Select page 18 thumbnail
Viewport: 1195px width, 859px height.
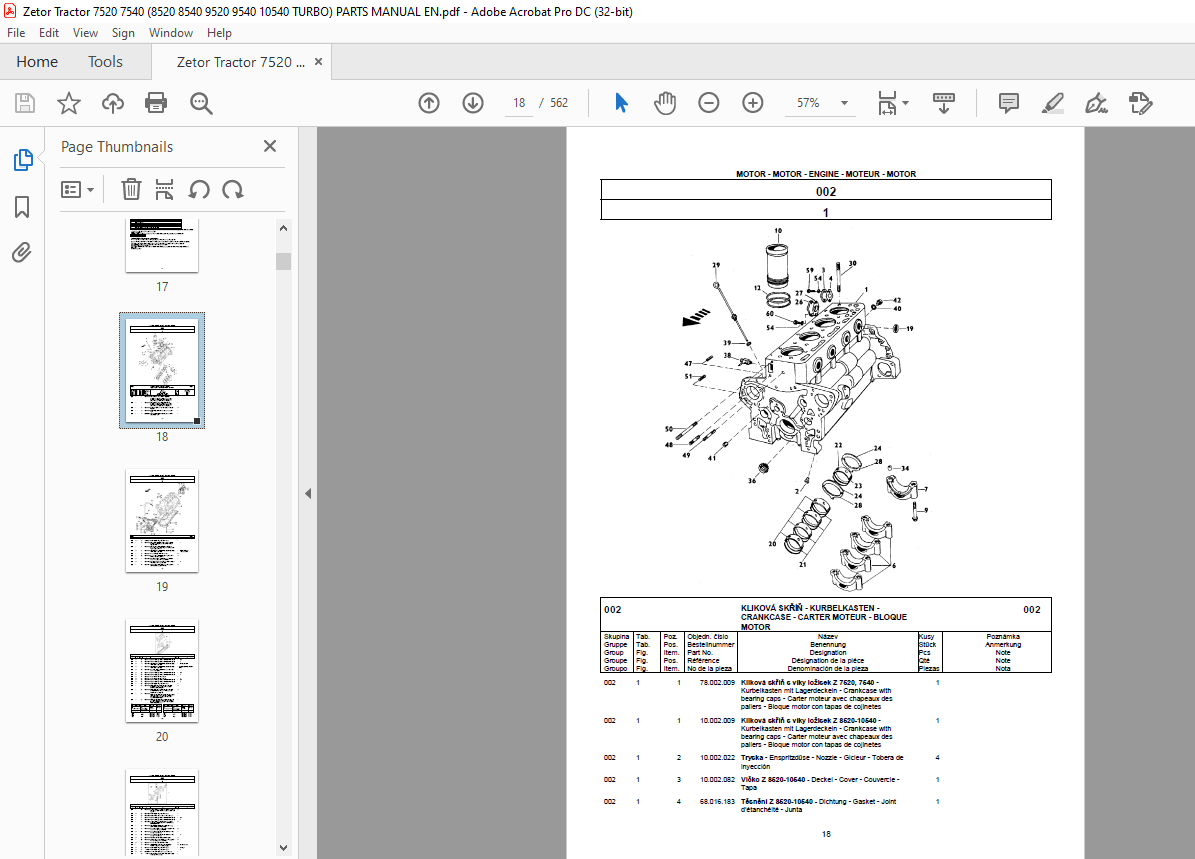[x=162, y=370]
